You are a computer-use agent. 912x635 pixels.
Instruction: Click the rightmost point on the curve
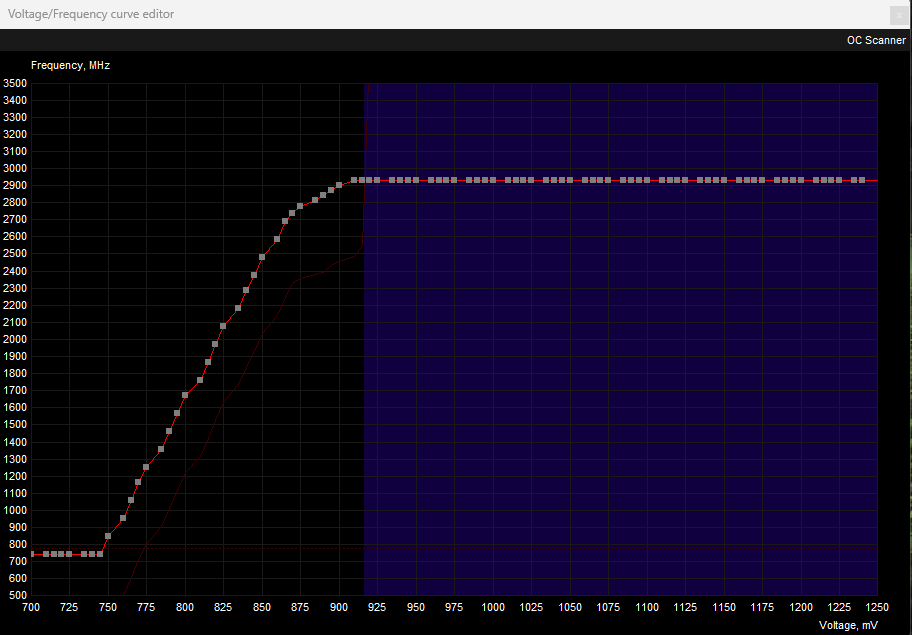click(861, 180)
